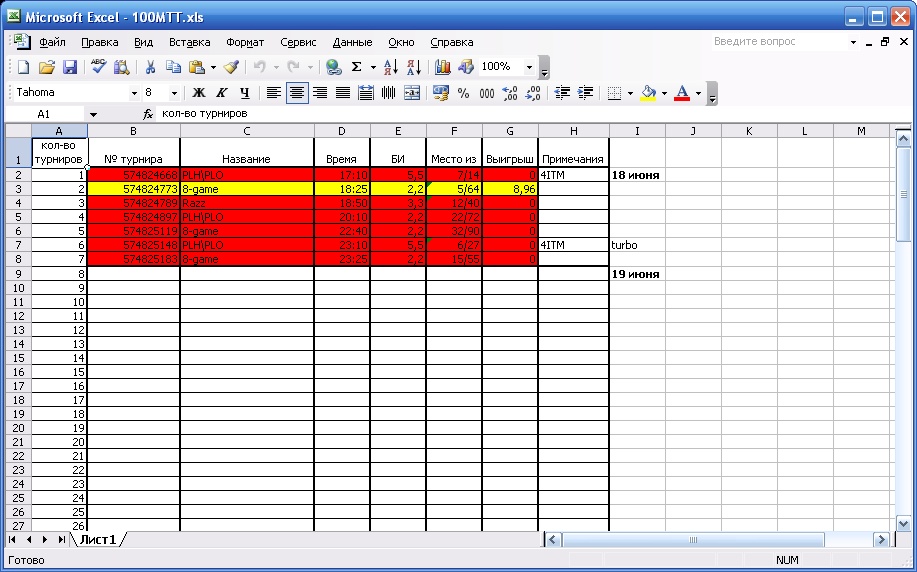Launch the Chart Wizard icon
917x572 pixels.
443,67
